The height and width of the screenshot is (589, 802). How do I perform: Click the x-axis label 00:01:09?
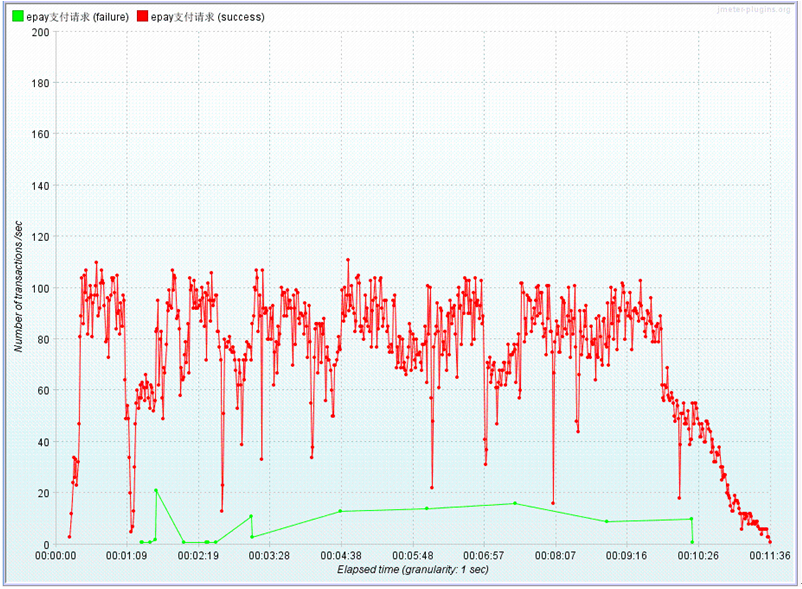coord(126,556)
